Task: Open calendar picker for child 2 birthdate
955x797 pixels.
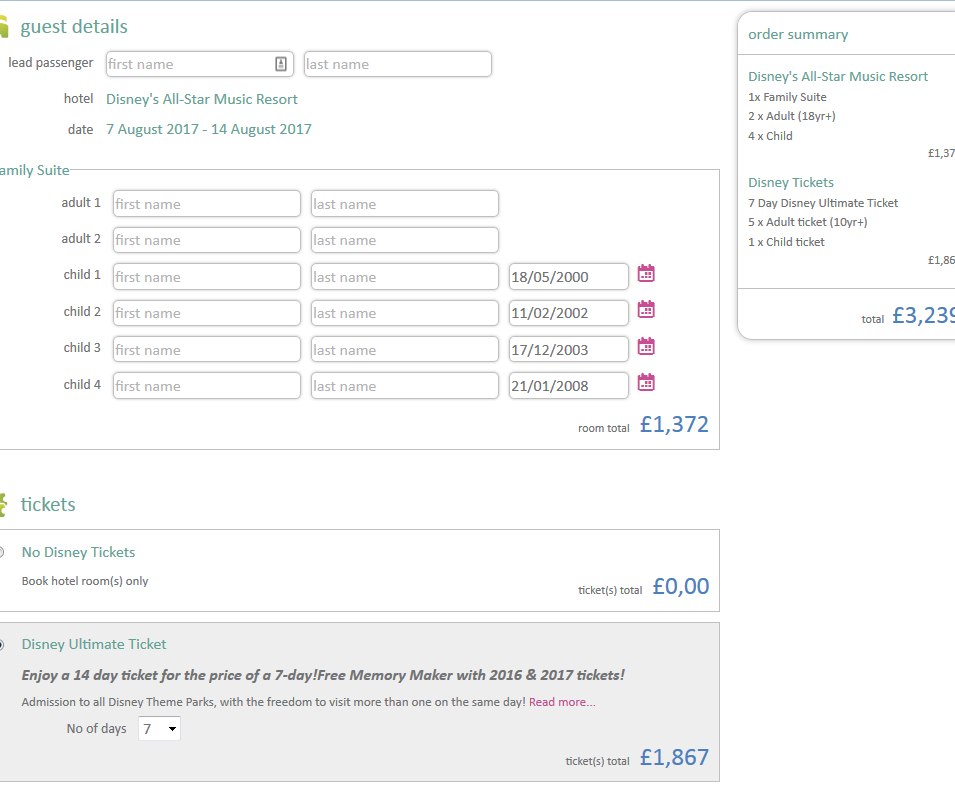Action: tap(646, 310)
